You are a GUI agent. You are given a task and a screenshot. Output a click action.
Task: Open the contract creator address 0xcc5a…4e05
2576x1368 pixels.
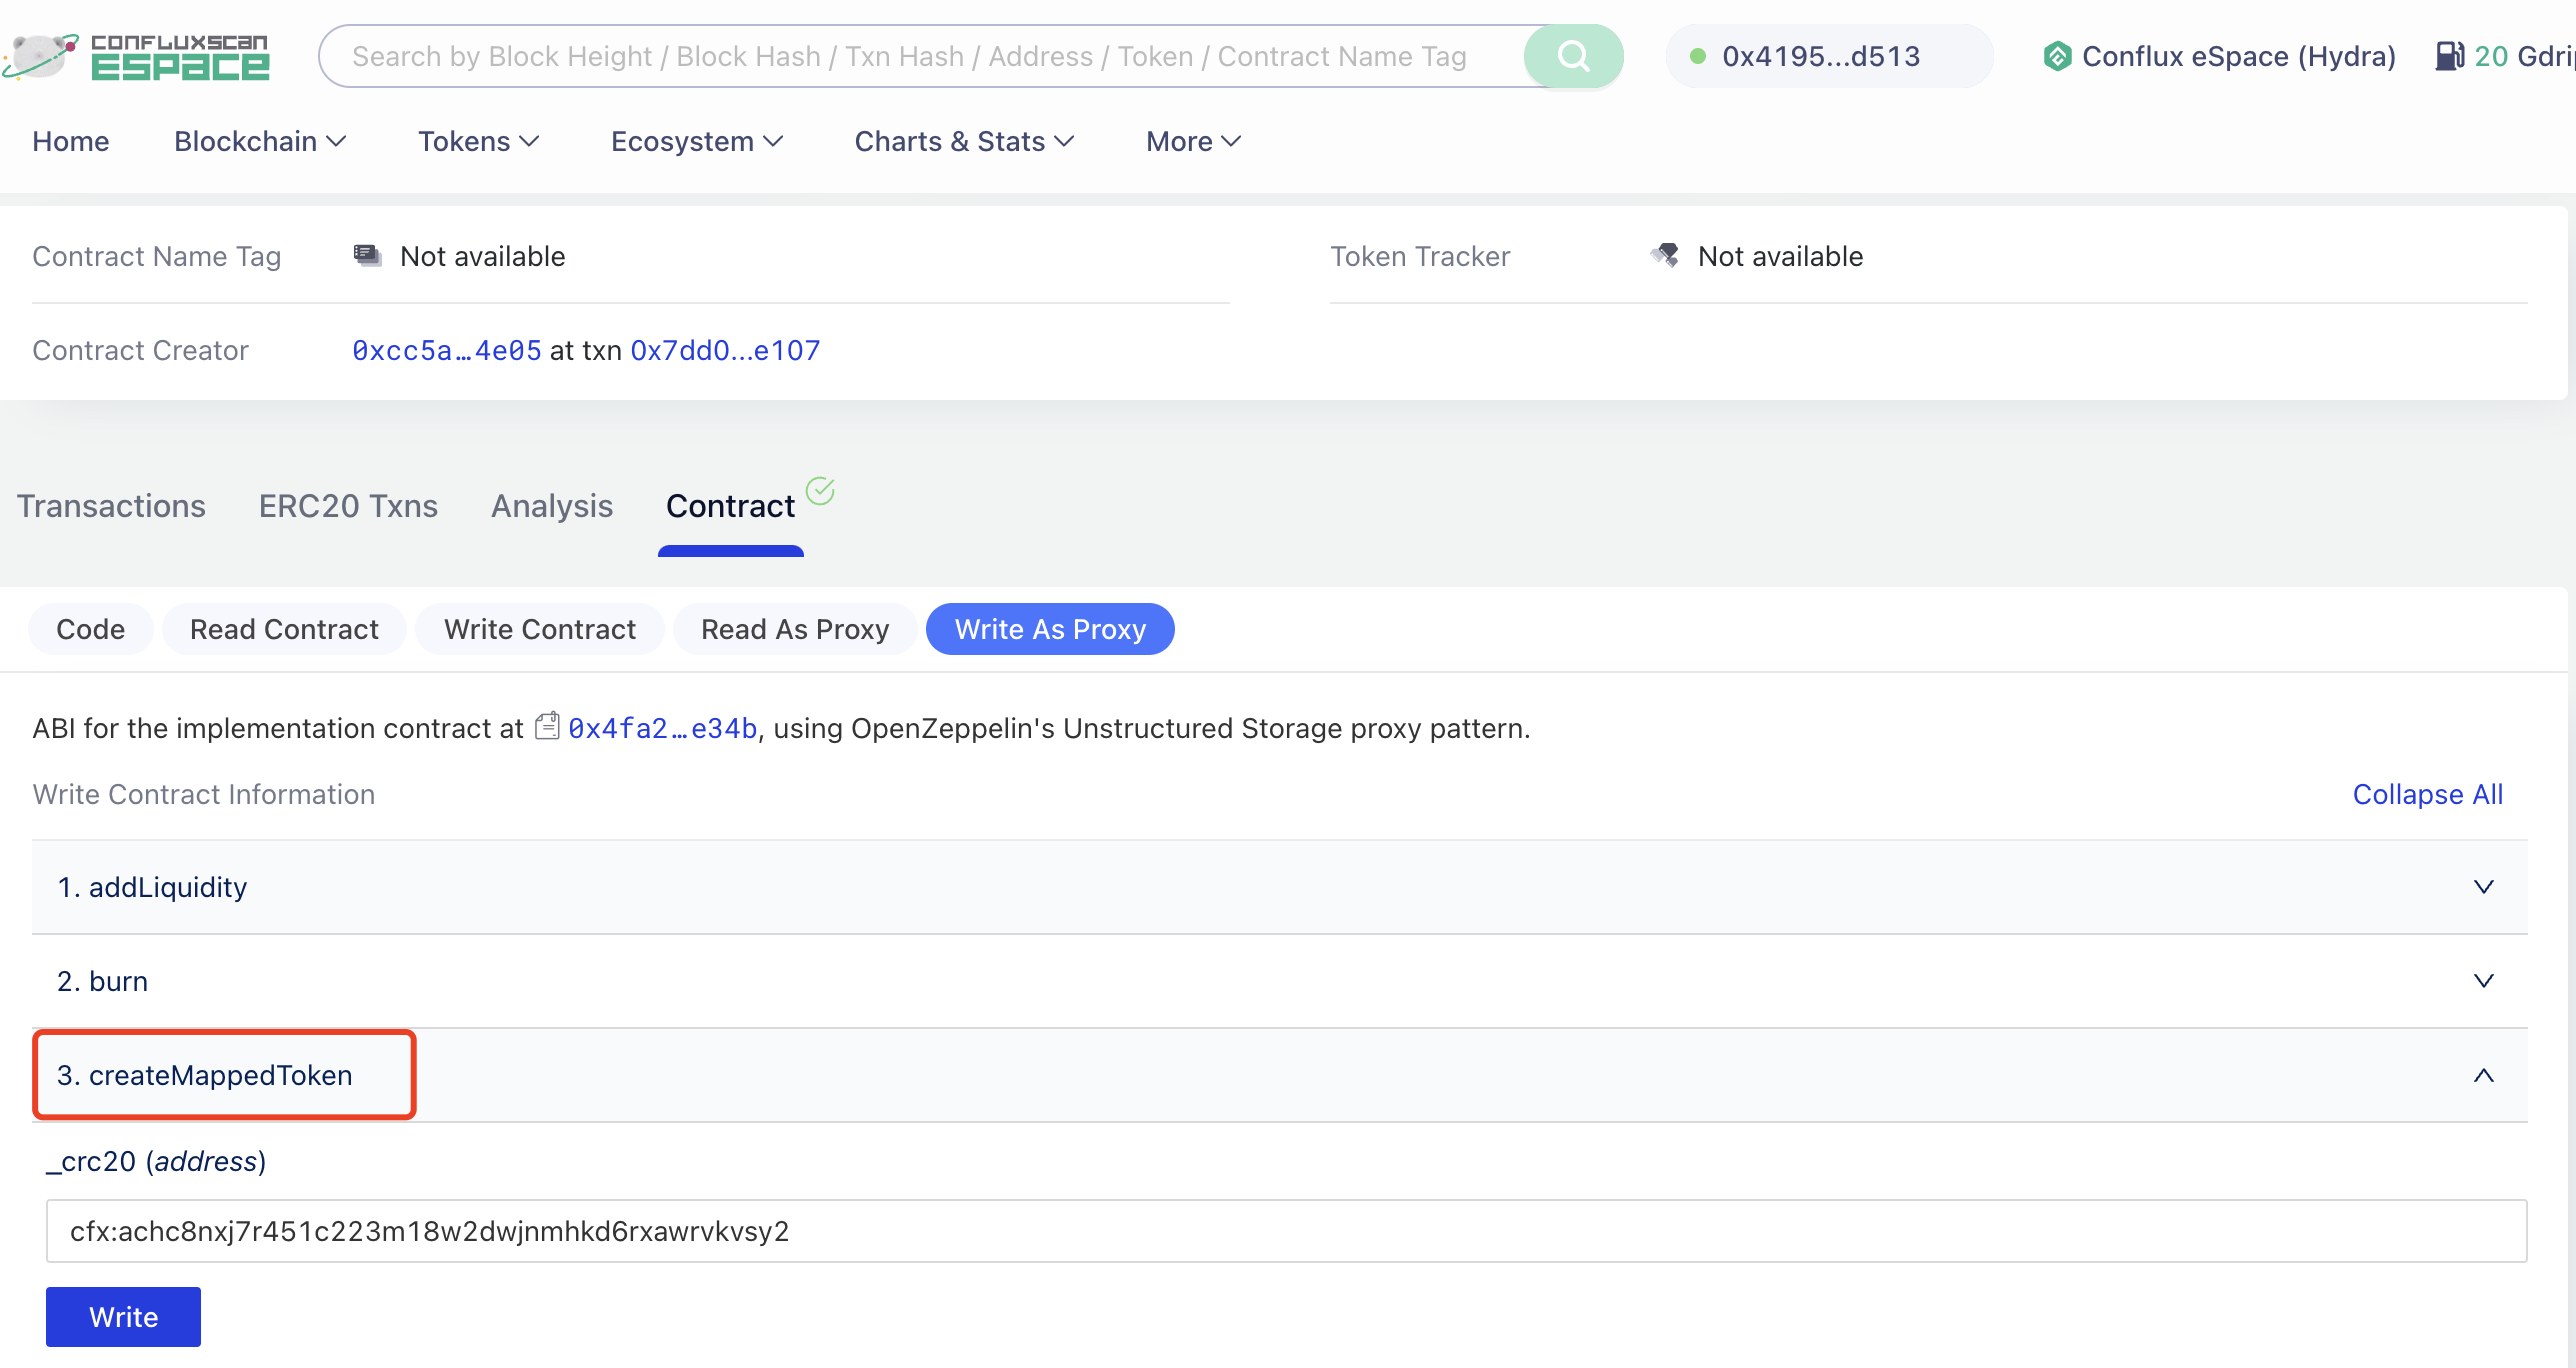pyautogui.click(x=444, y=350)
